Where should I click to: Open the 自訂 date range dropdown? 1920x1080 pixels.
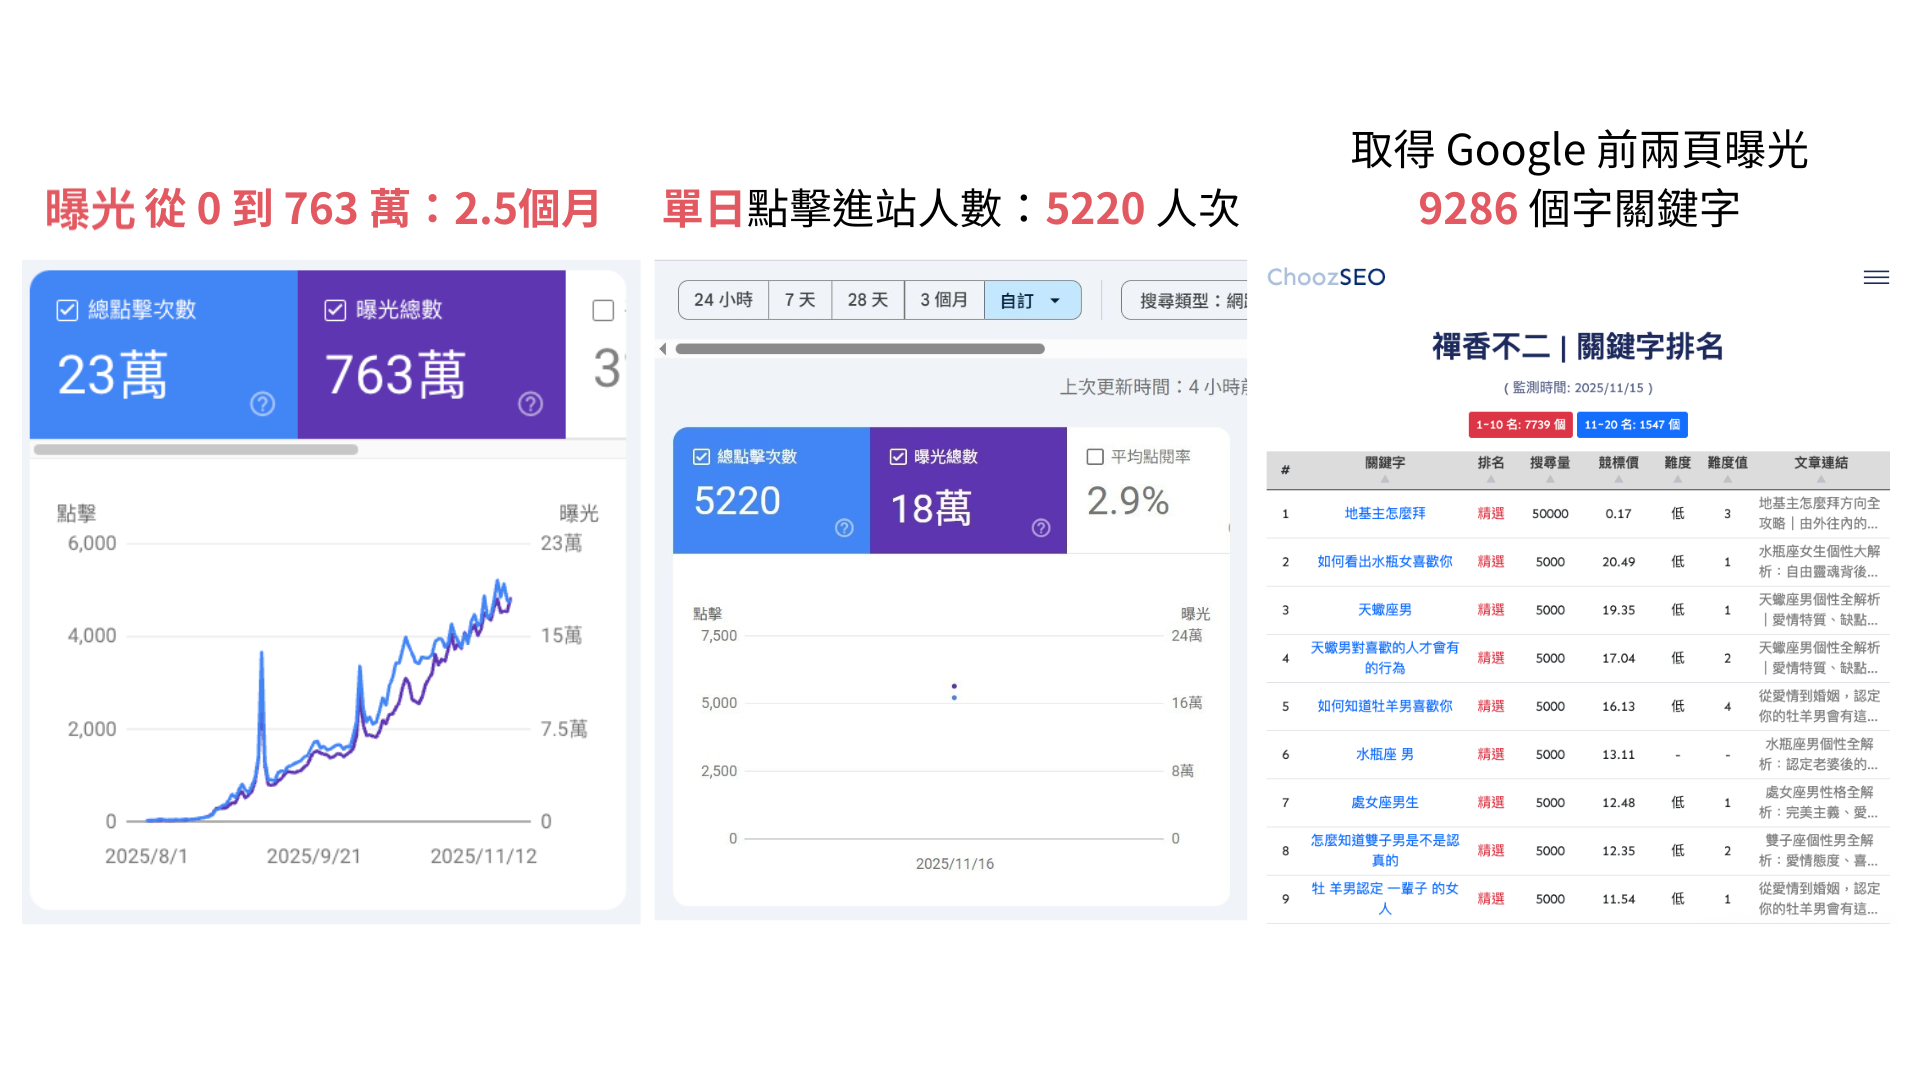click(1032, 300)
